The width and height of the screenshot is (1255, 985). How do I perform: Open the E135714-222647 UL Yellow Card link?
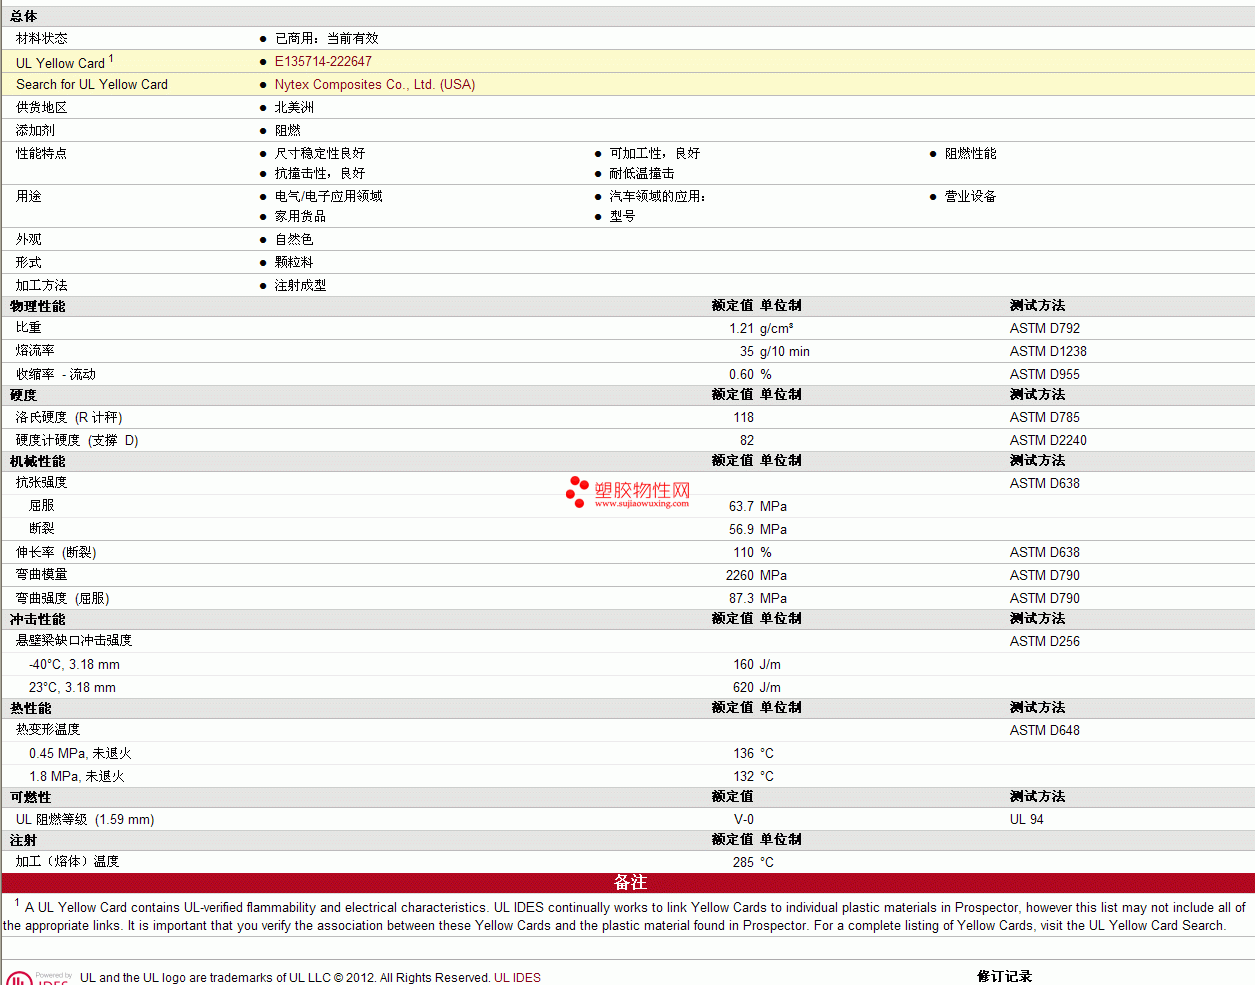tap(323, 61)
